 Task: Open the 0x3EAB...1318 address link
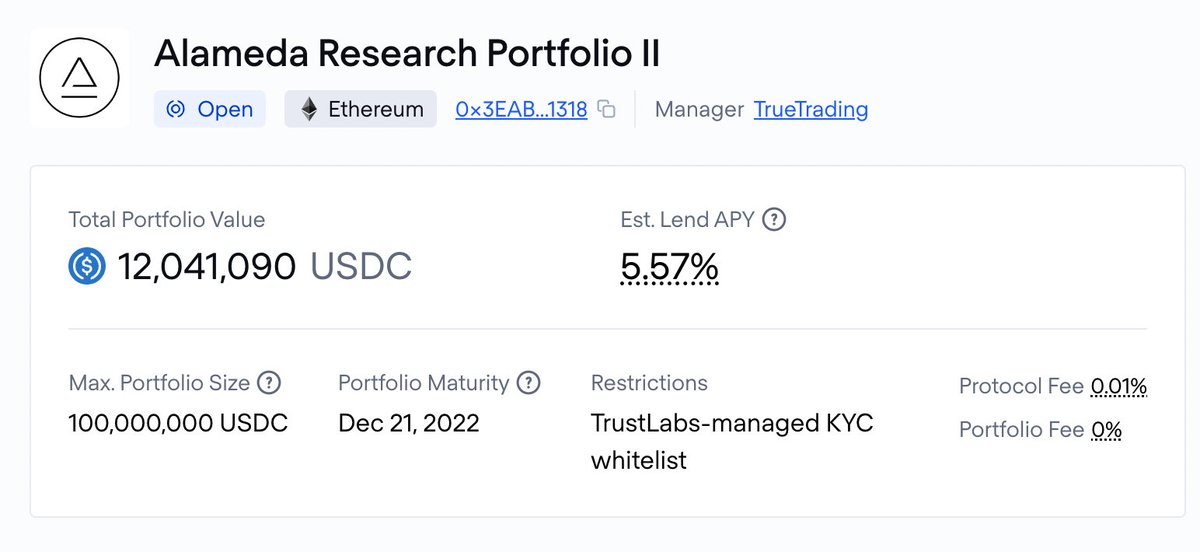tap(521, 109)
